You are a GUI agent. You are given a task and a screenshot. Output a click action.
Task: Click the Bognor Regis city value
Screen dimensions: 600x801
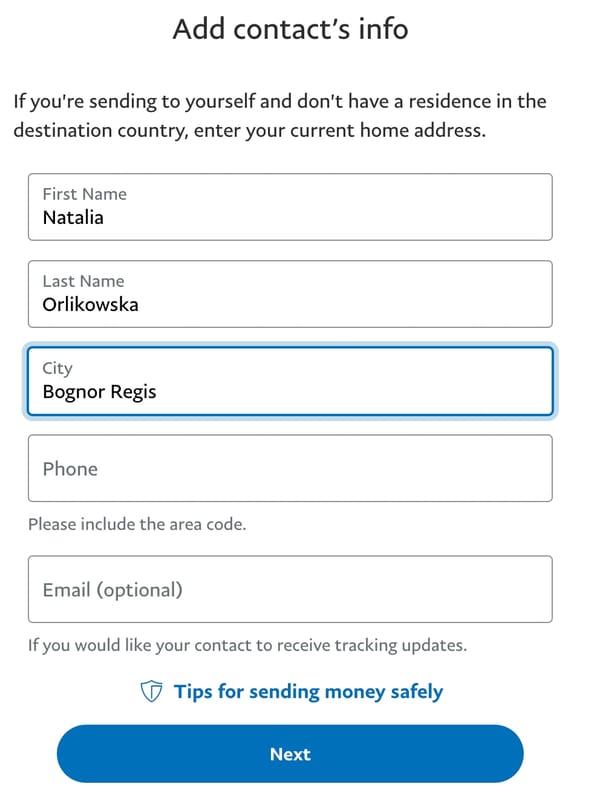click(100, 392)
